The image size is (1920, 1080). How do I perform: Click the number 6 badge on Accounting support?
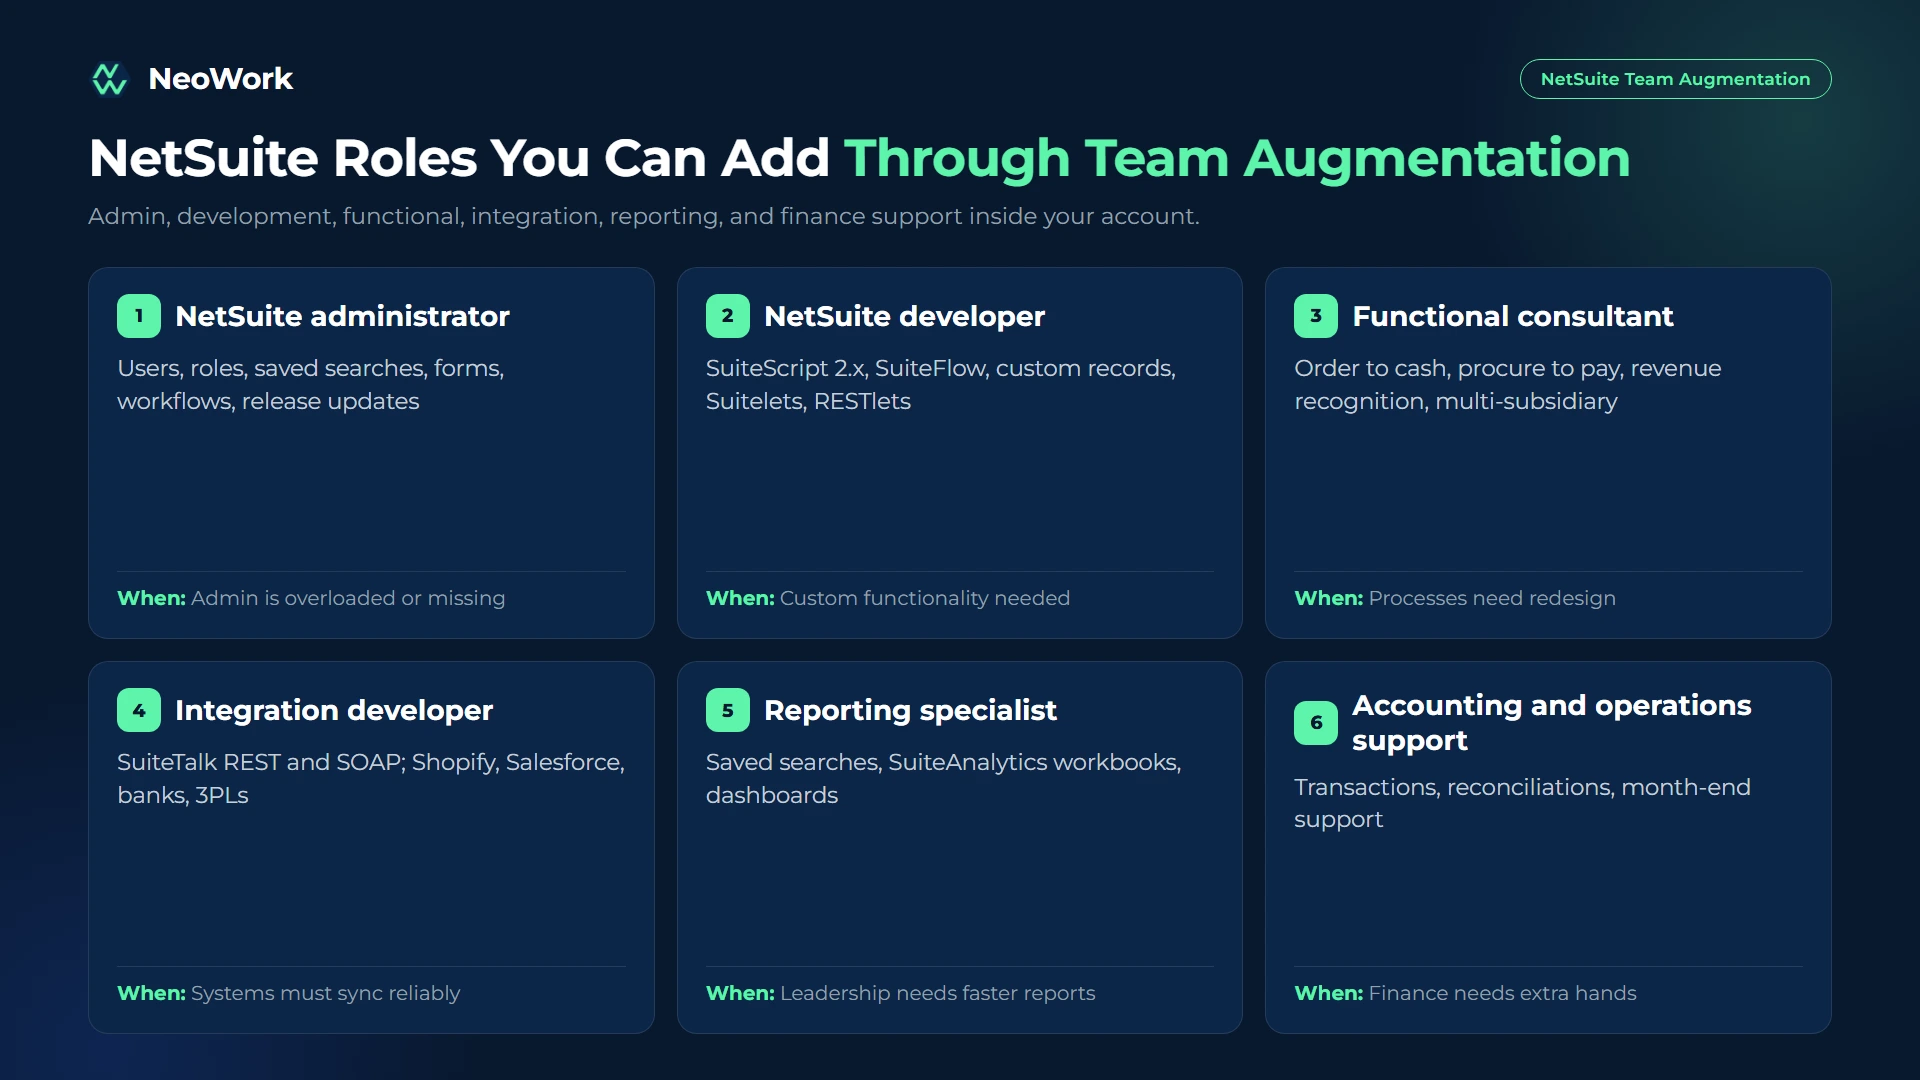(1316, 723)
